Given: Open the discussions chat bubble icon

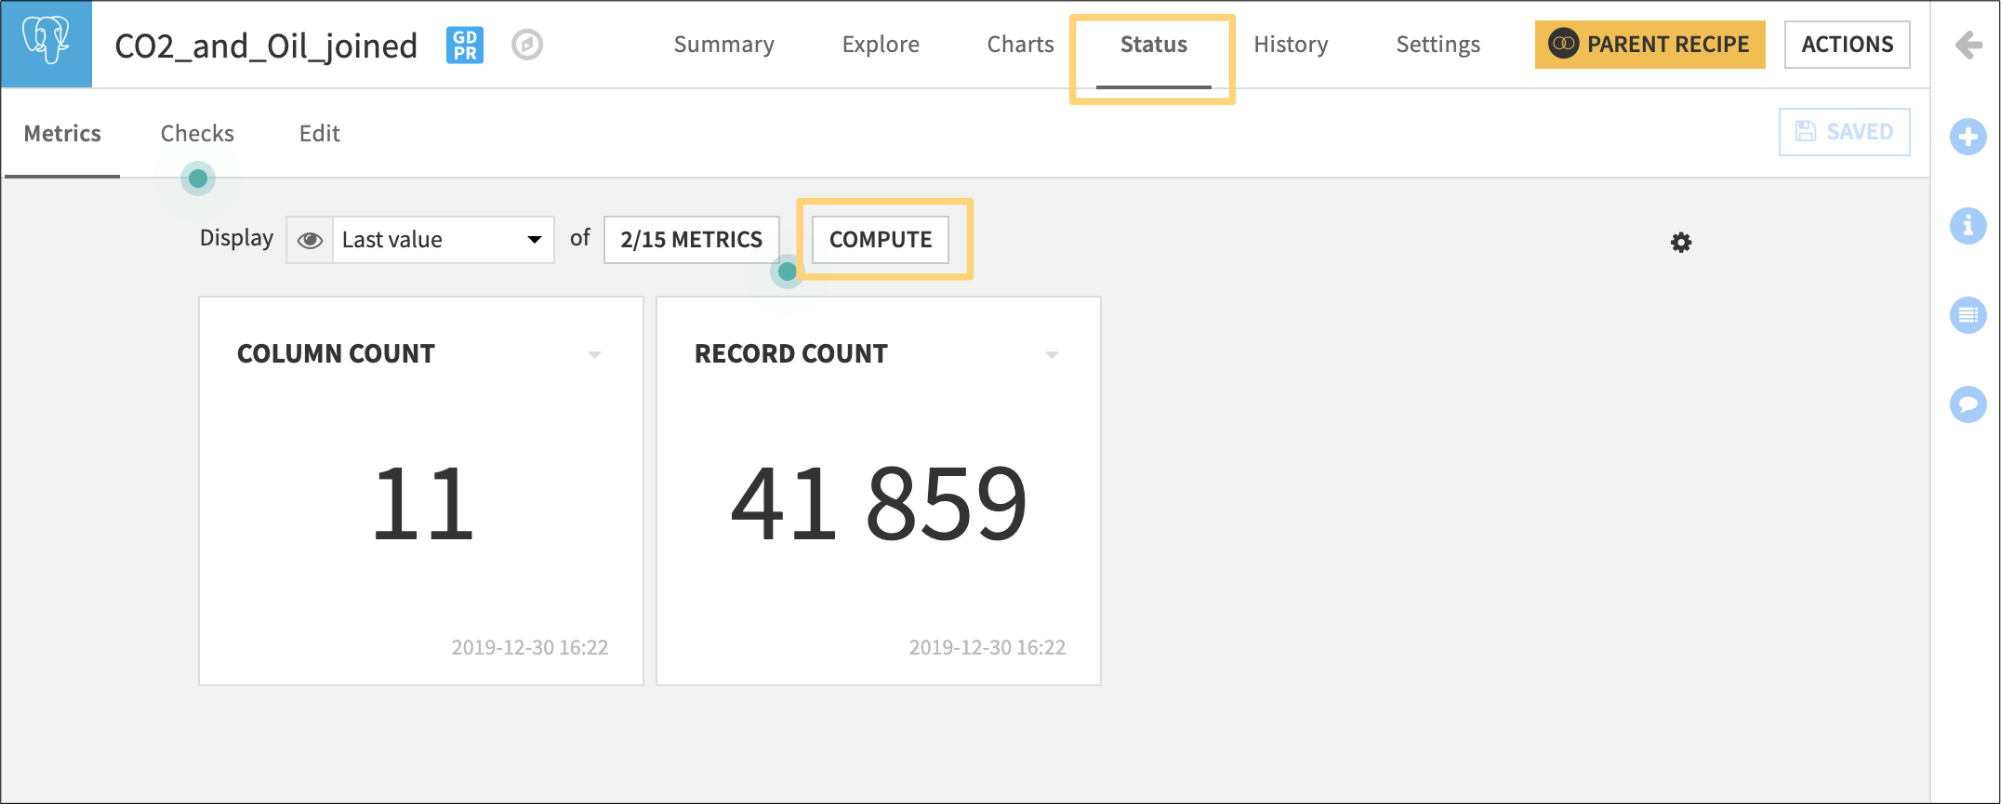Looking at the screenshot, I should pyautogui.click(x=1968, y=405).
